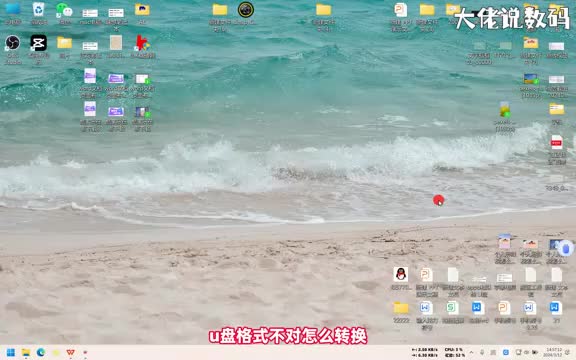Screen dimensions: 576x360
Task: Open the round black camera-lens desktop icon
Action: pyautogui.click(x=245, y=10)
